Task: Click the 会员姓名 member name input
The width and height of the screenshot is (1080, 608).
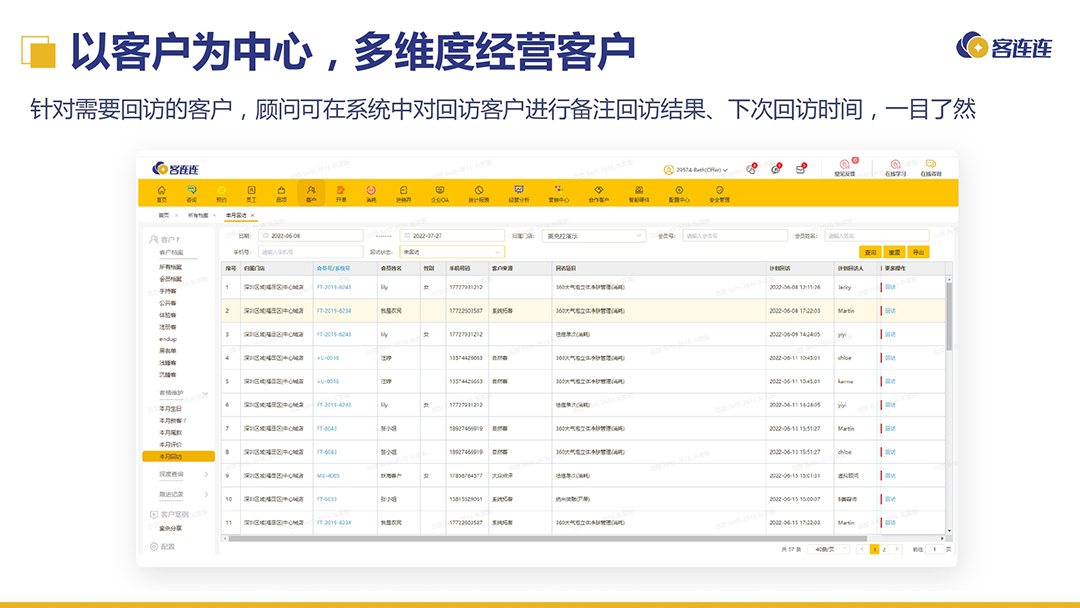Action: [877, 235]
